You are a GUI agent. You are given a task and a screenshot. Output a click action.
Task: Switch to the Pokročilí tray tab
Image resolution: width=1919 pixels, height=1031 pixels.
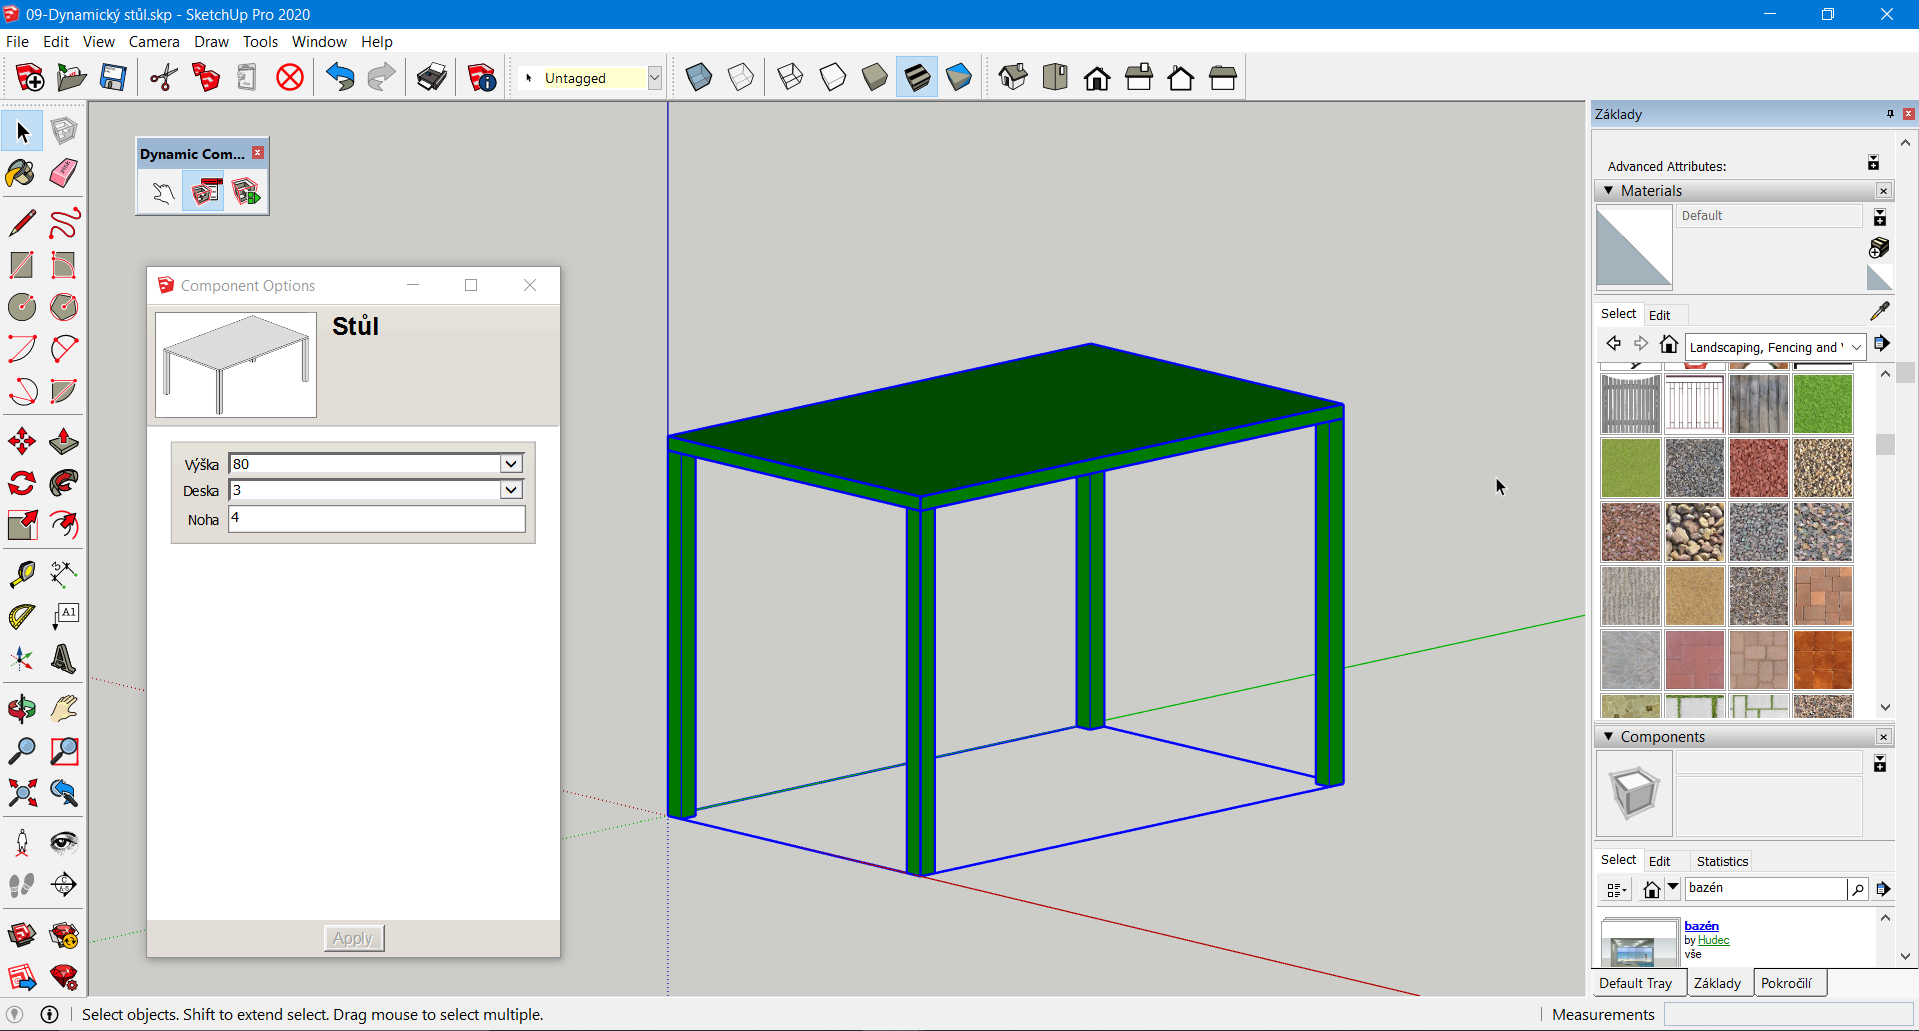[1786, 983]
